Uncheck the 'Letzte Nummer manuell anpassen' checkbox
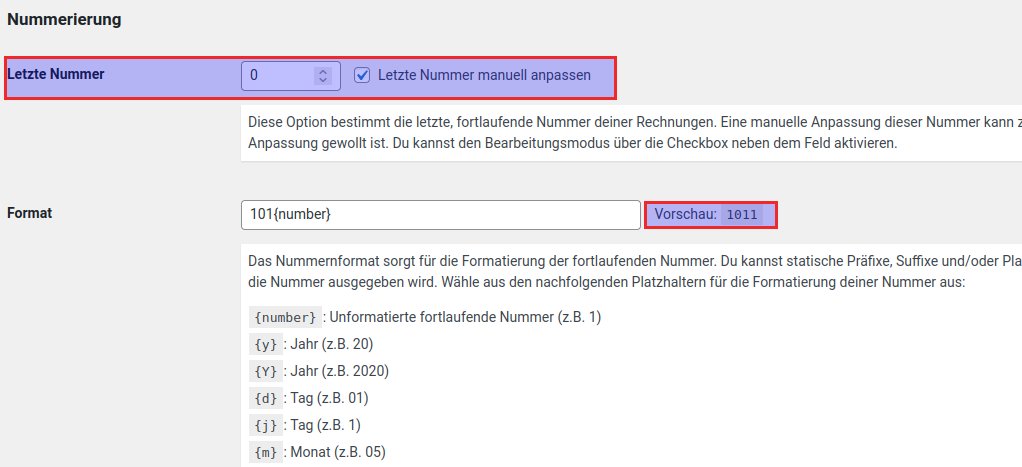This screenshot has width=1022, height=467. [362, 75]
